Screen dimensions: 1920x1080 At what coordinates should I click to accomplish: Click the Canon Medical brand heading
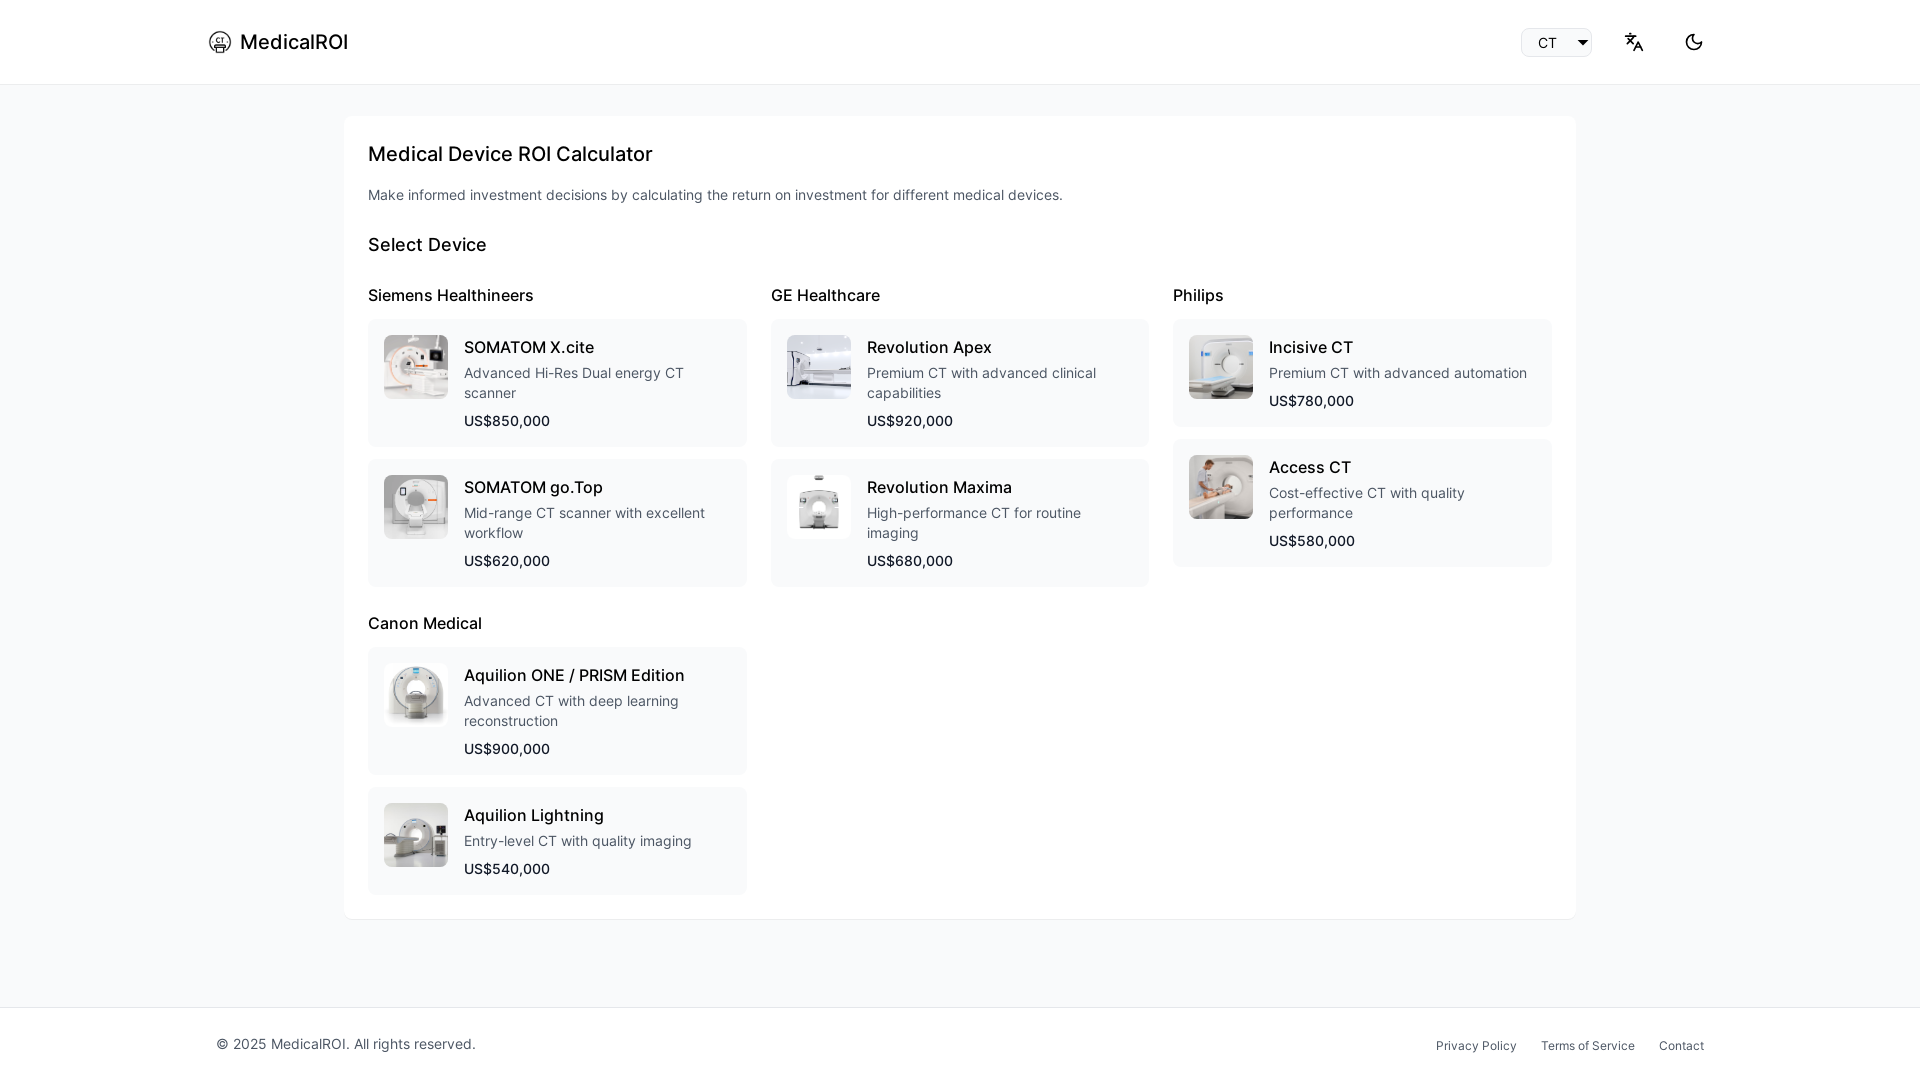click(425, 623)
